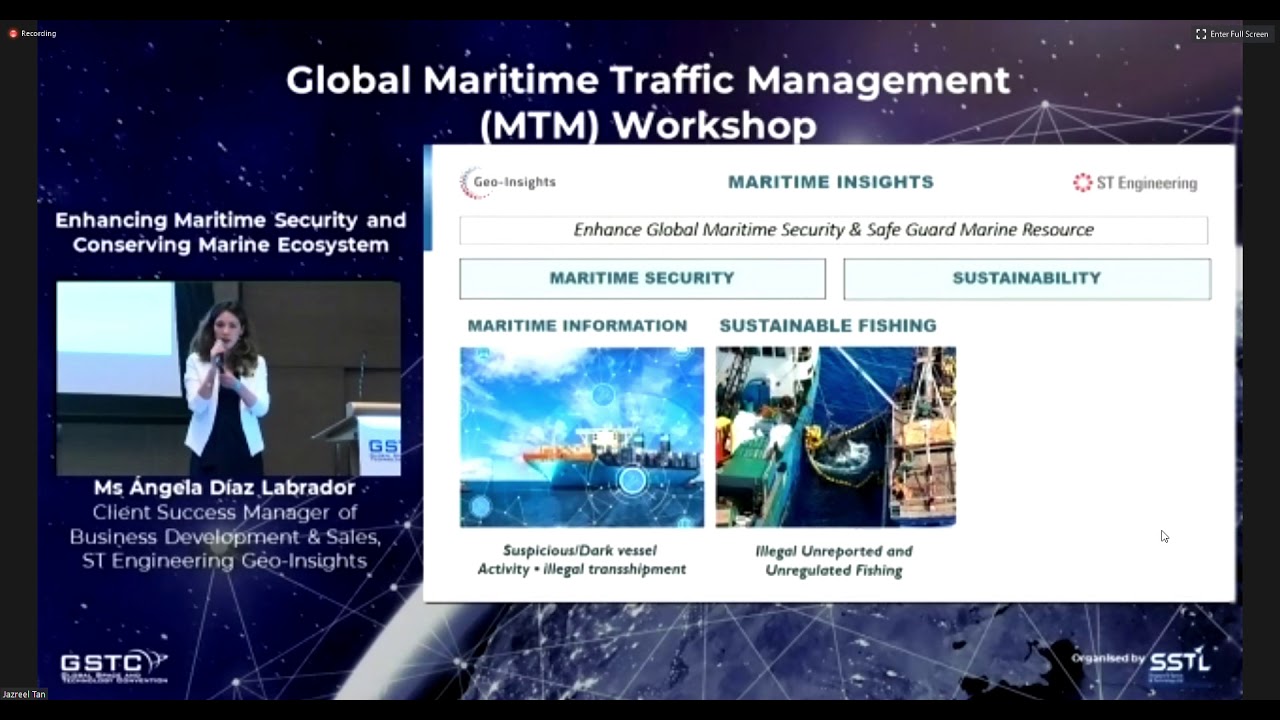
Task: Click the MARITIME INFORMATION heading
Action: click(577, 326)
